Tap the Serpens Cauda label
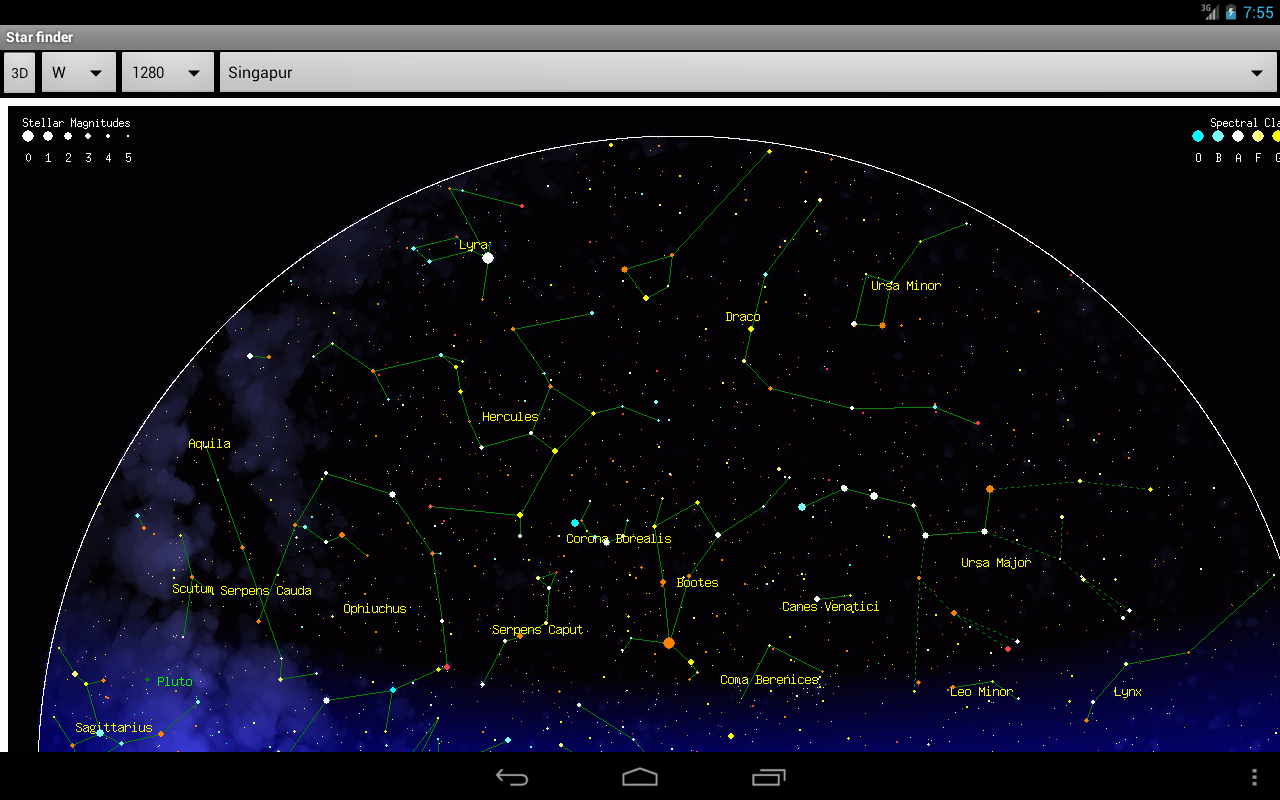This screenshot has height=800, width=1280. click(x=266, y=591)
